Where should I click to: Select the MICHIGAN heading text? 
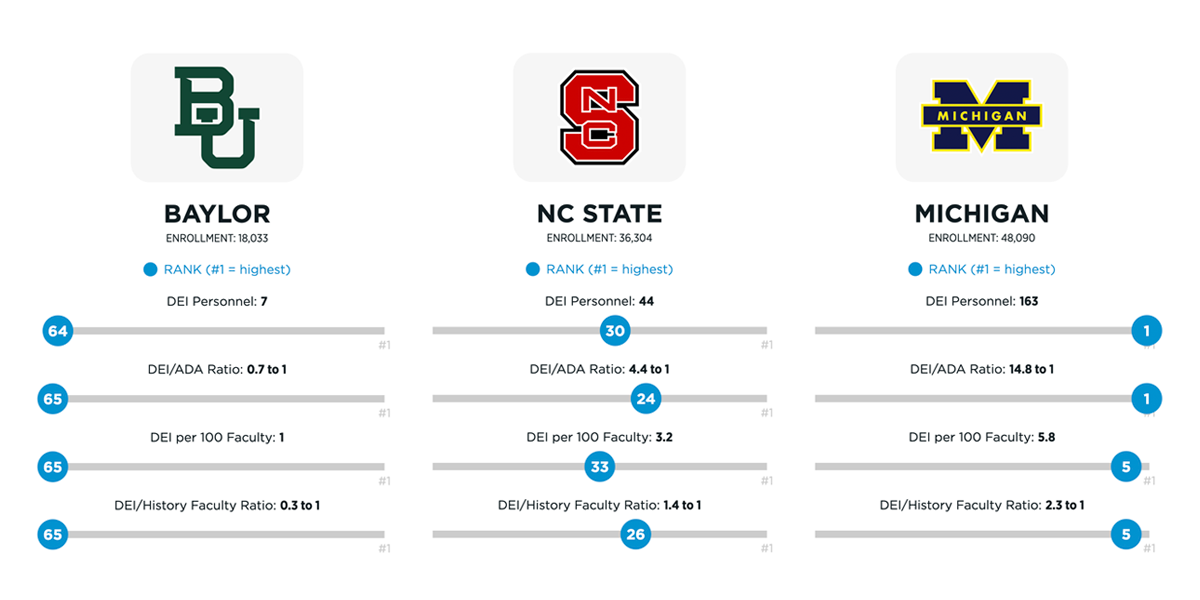982,214
